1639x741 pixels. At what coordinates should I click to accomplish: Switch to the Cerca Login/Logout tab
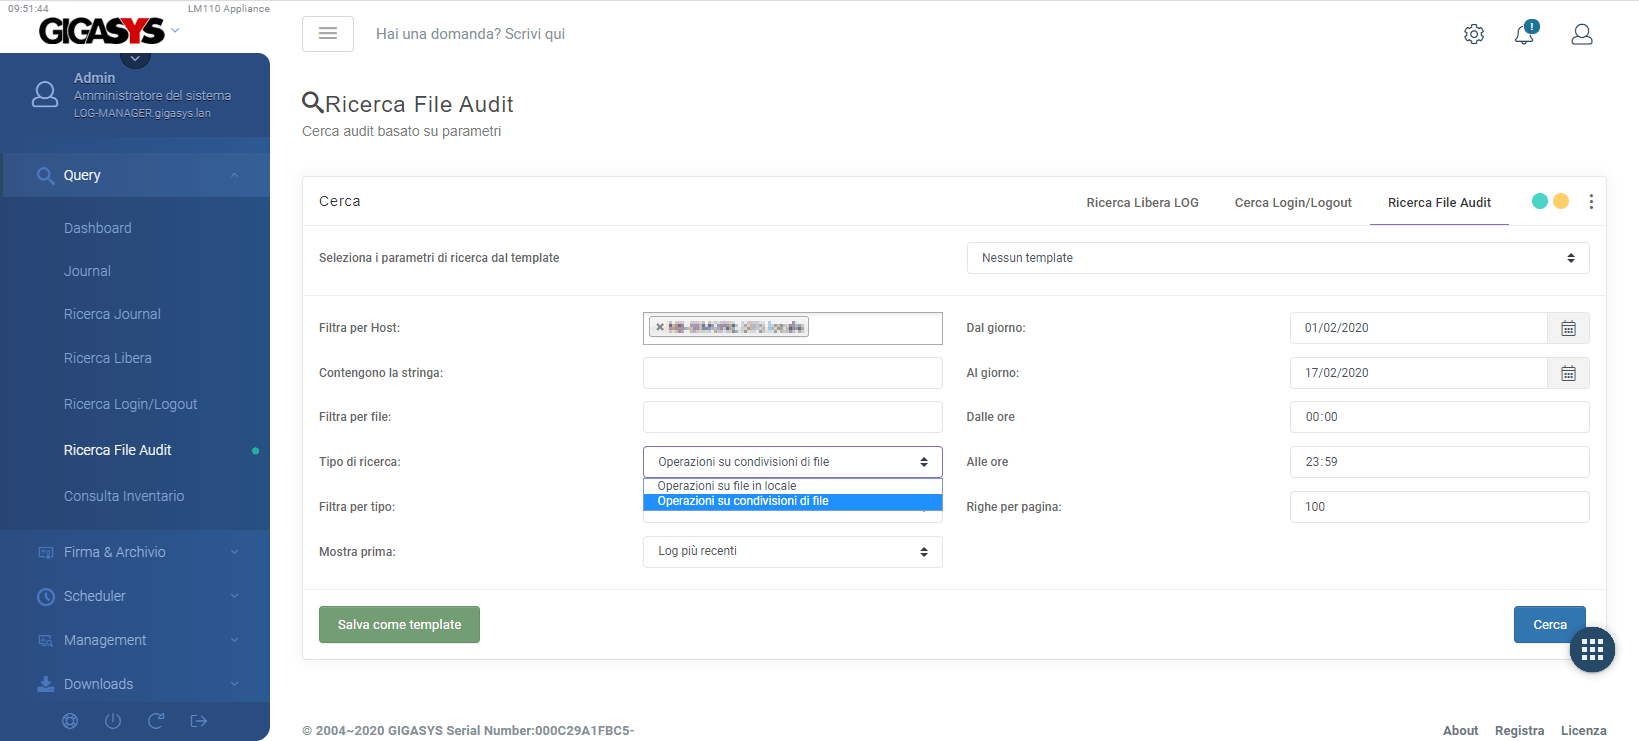[1292, 202]
